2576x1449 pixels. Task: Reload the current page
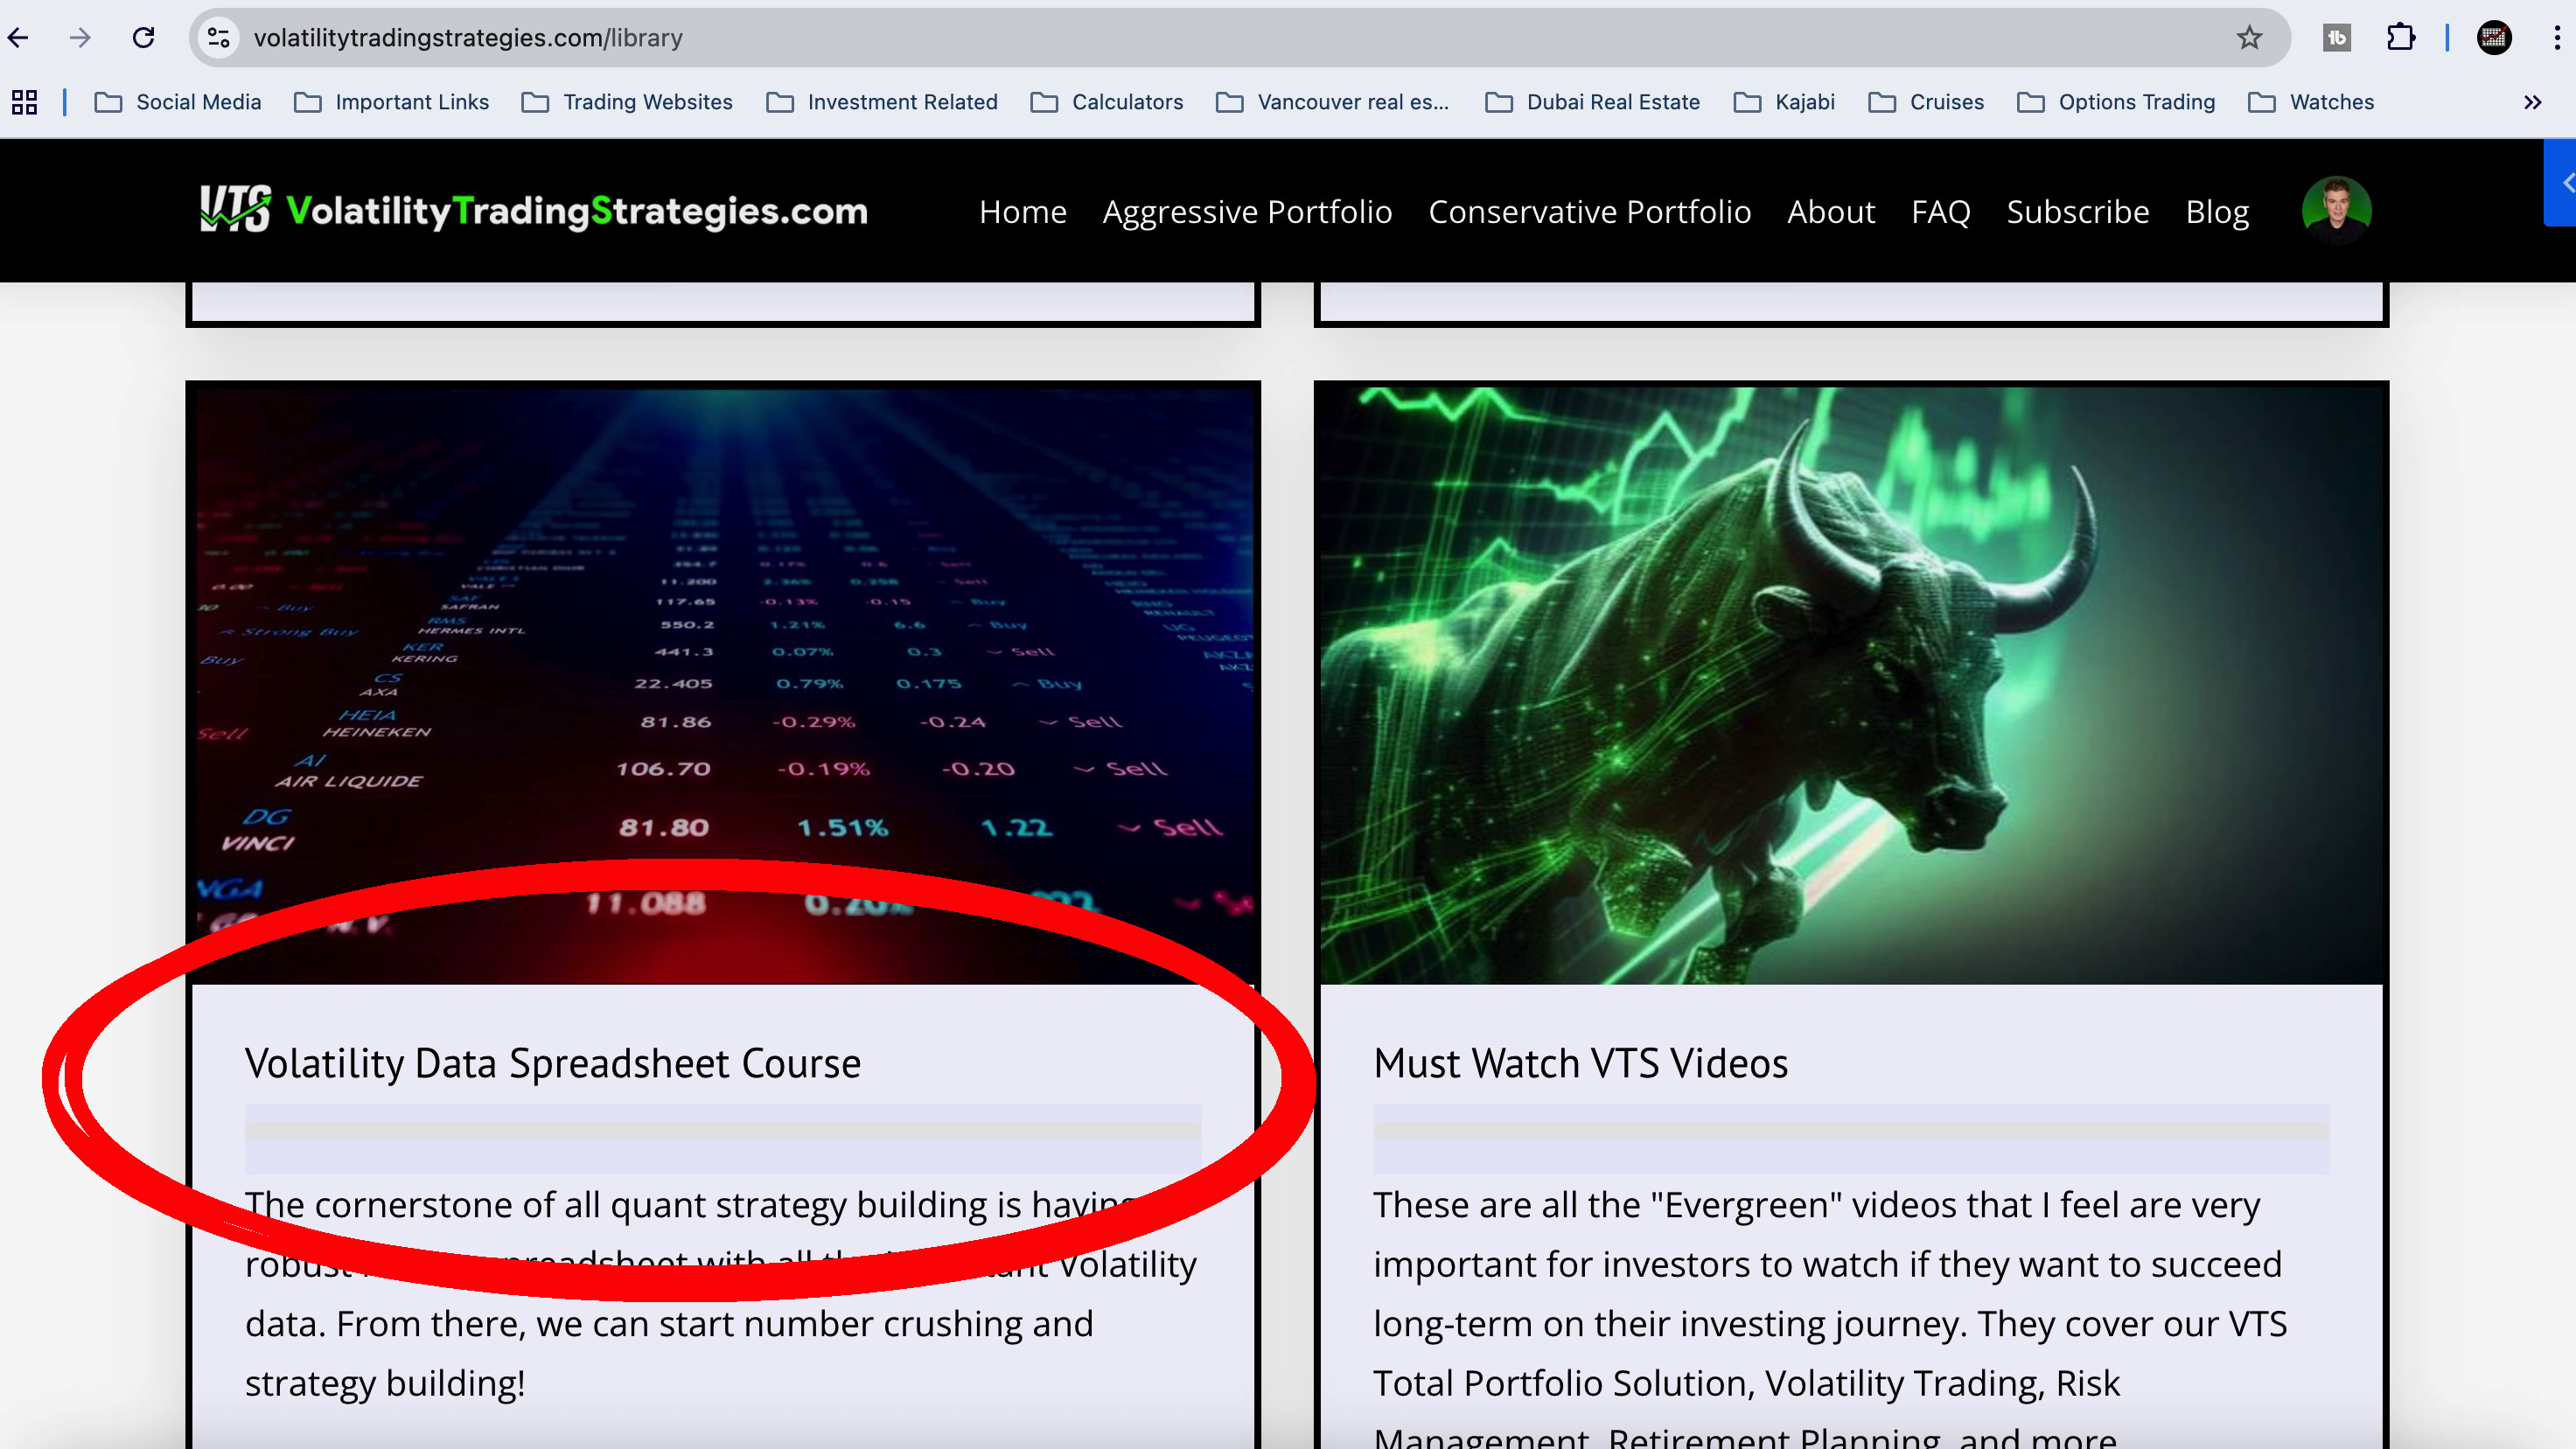(x=143, y=38)
